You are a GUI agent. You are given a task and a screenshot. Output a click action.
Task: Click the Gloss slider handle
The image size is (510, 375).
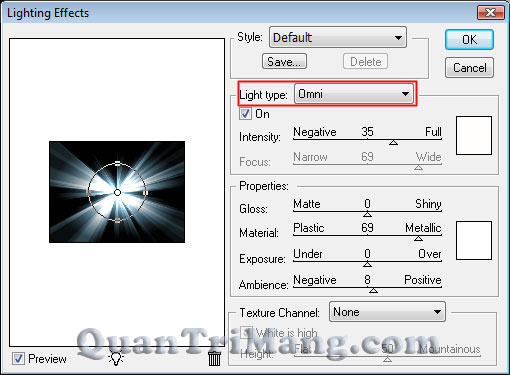[x=367, y=214]
